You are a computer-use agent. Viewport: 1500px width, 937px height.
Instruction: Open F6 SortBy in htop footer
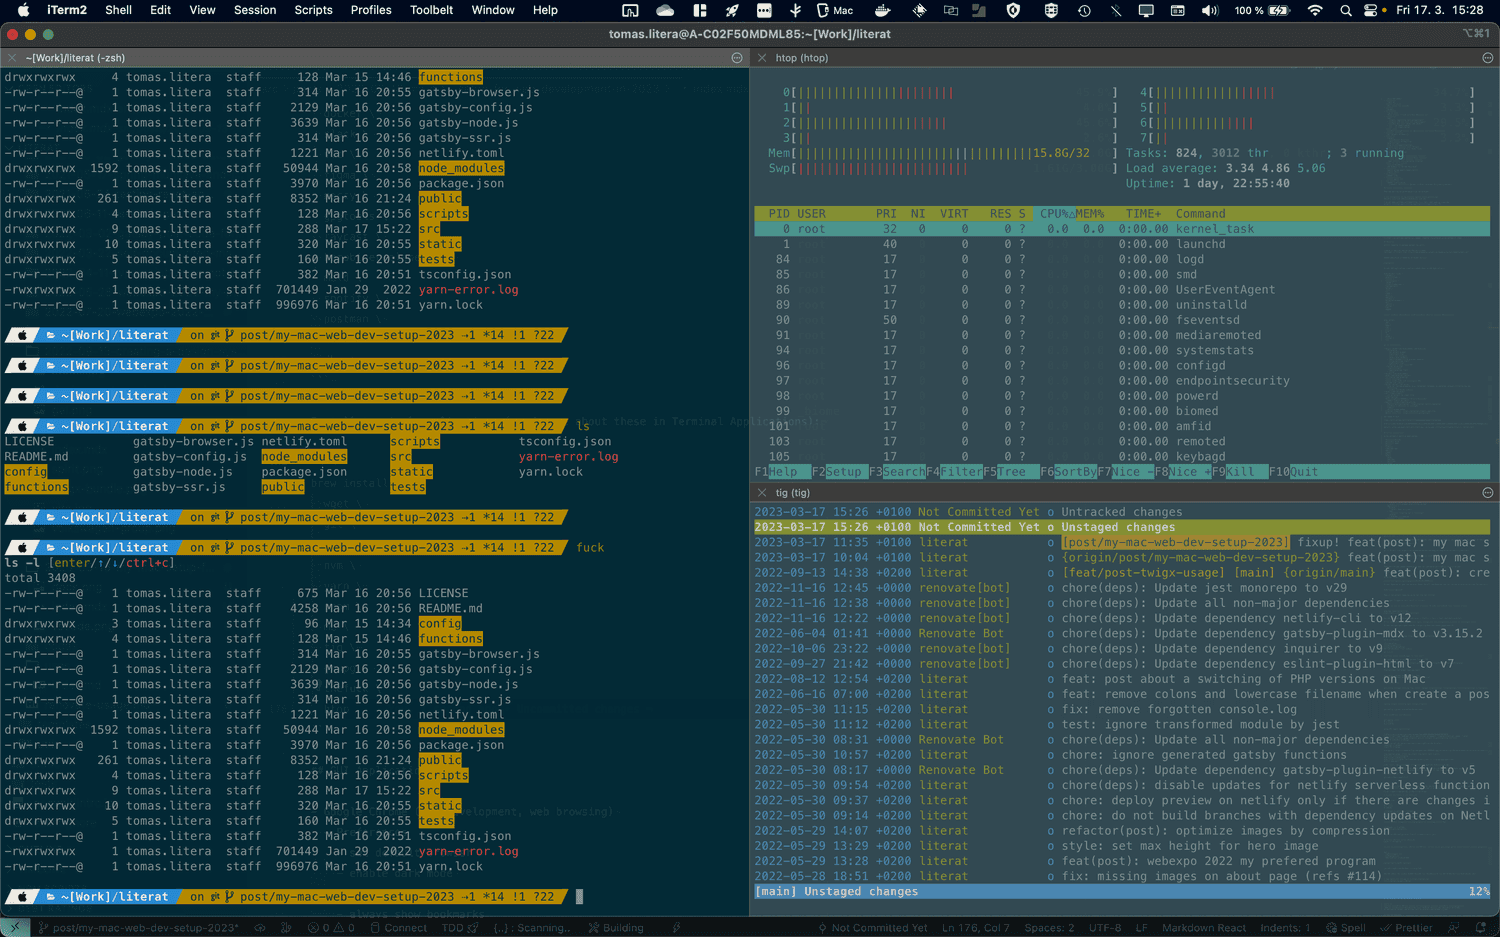(1068, 472)
